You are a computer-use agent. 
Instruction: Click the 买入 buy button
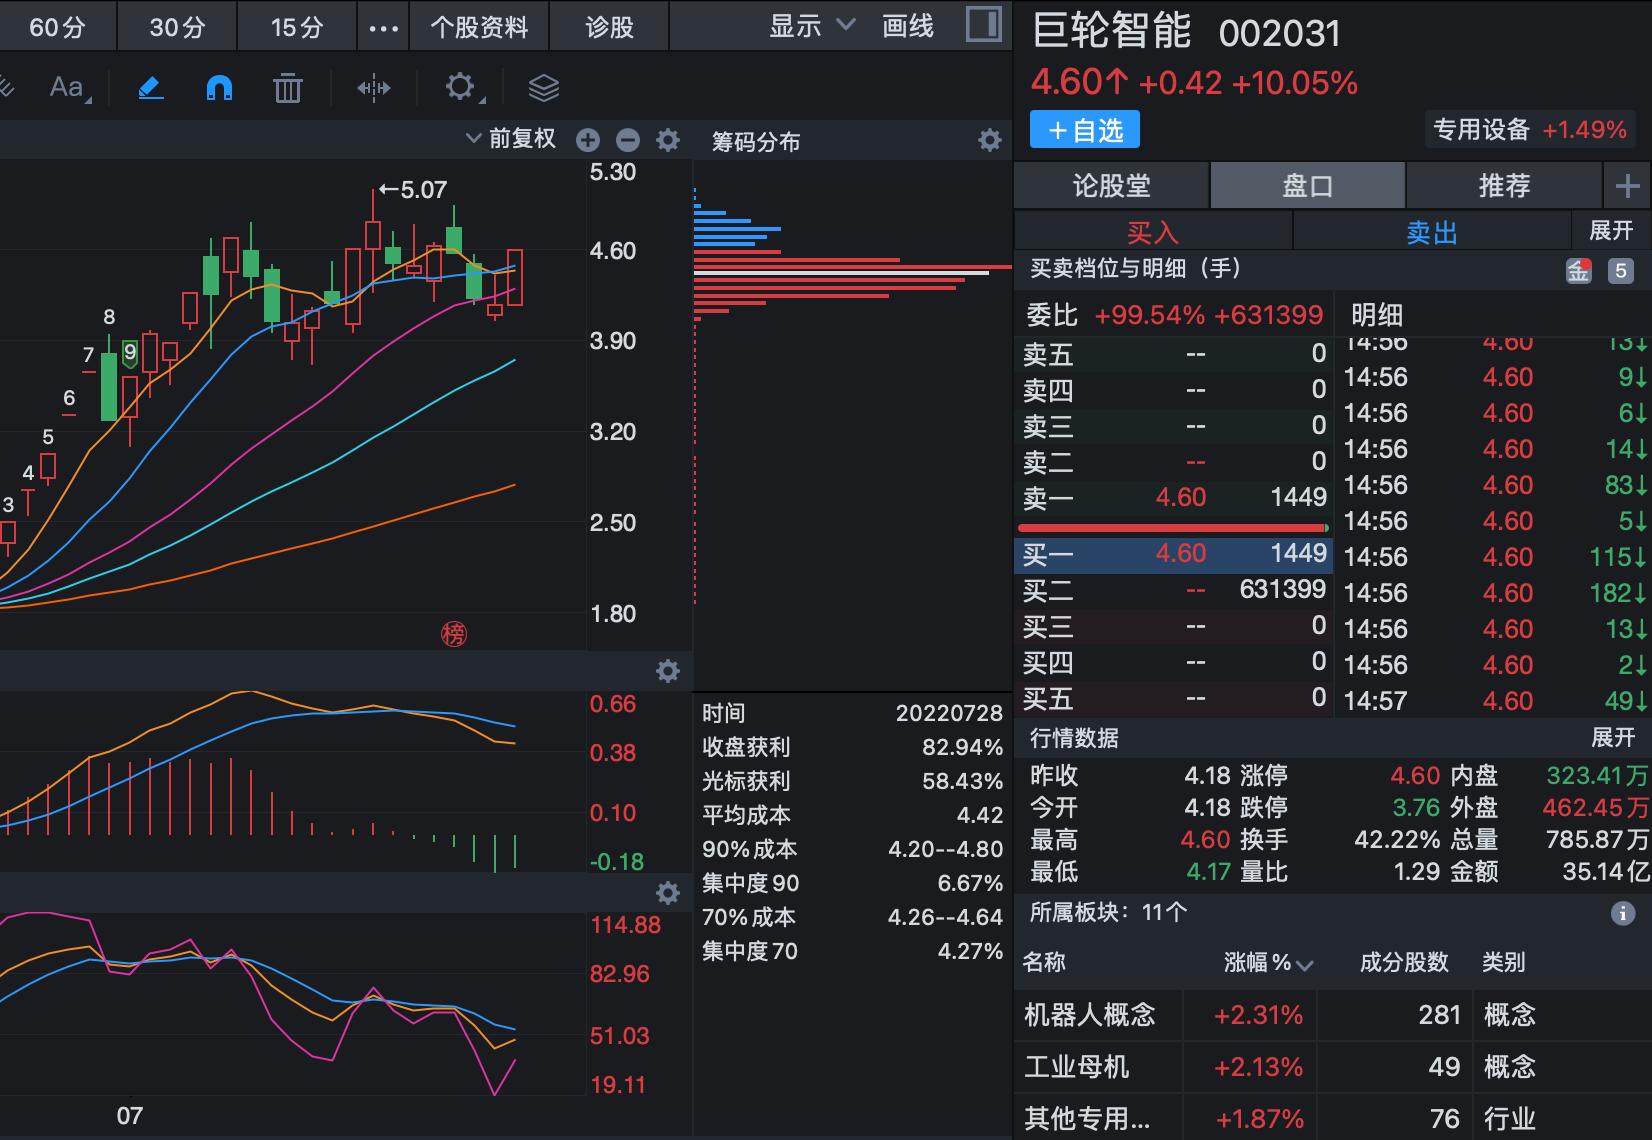1152,232
